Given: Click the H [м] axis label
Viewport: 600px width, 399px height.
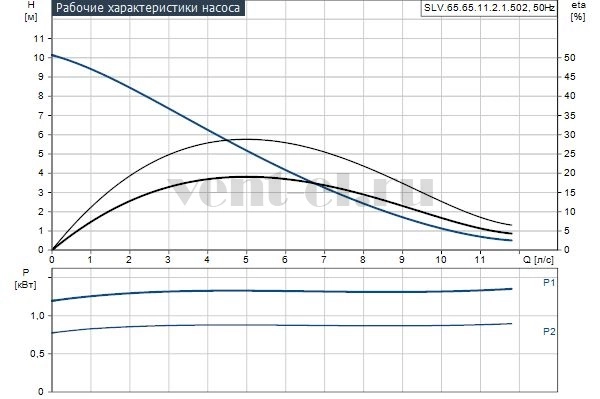Looking at the screenshot, I should click(31, 11).
